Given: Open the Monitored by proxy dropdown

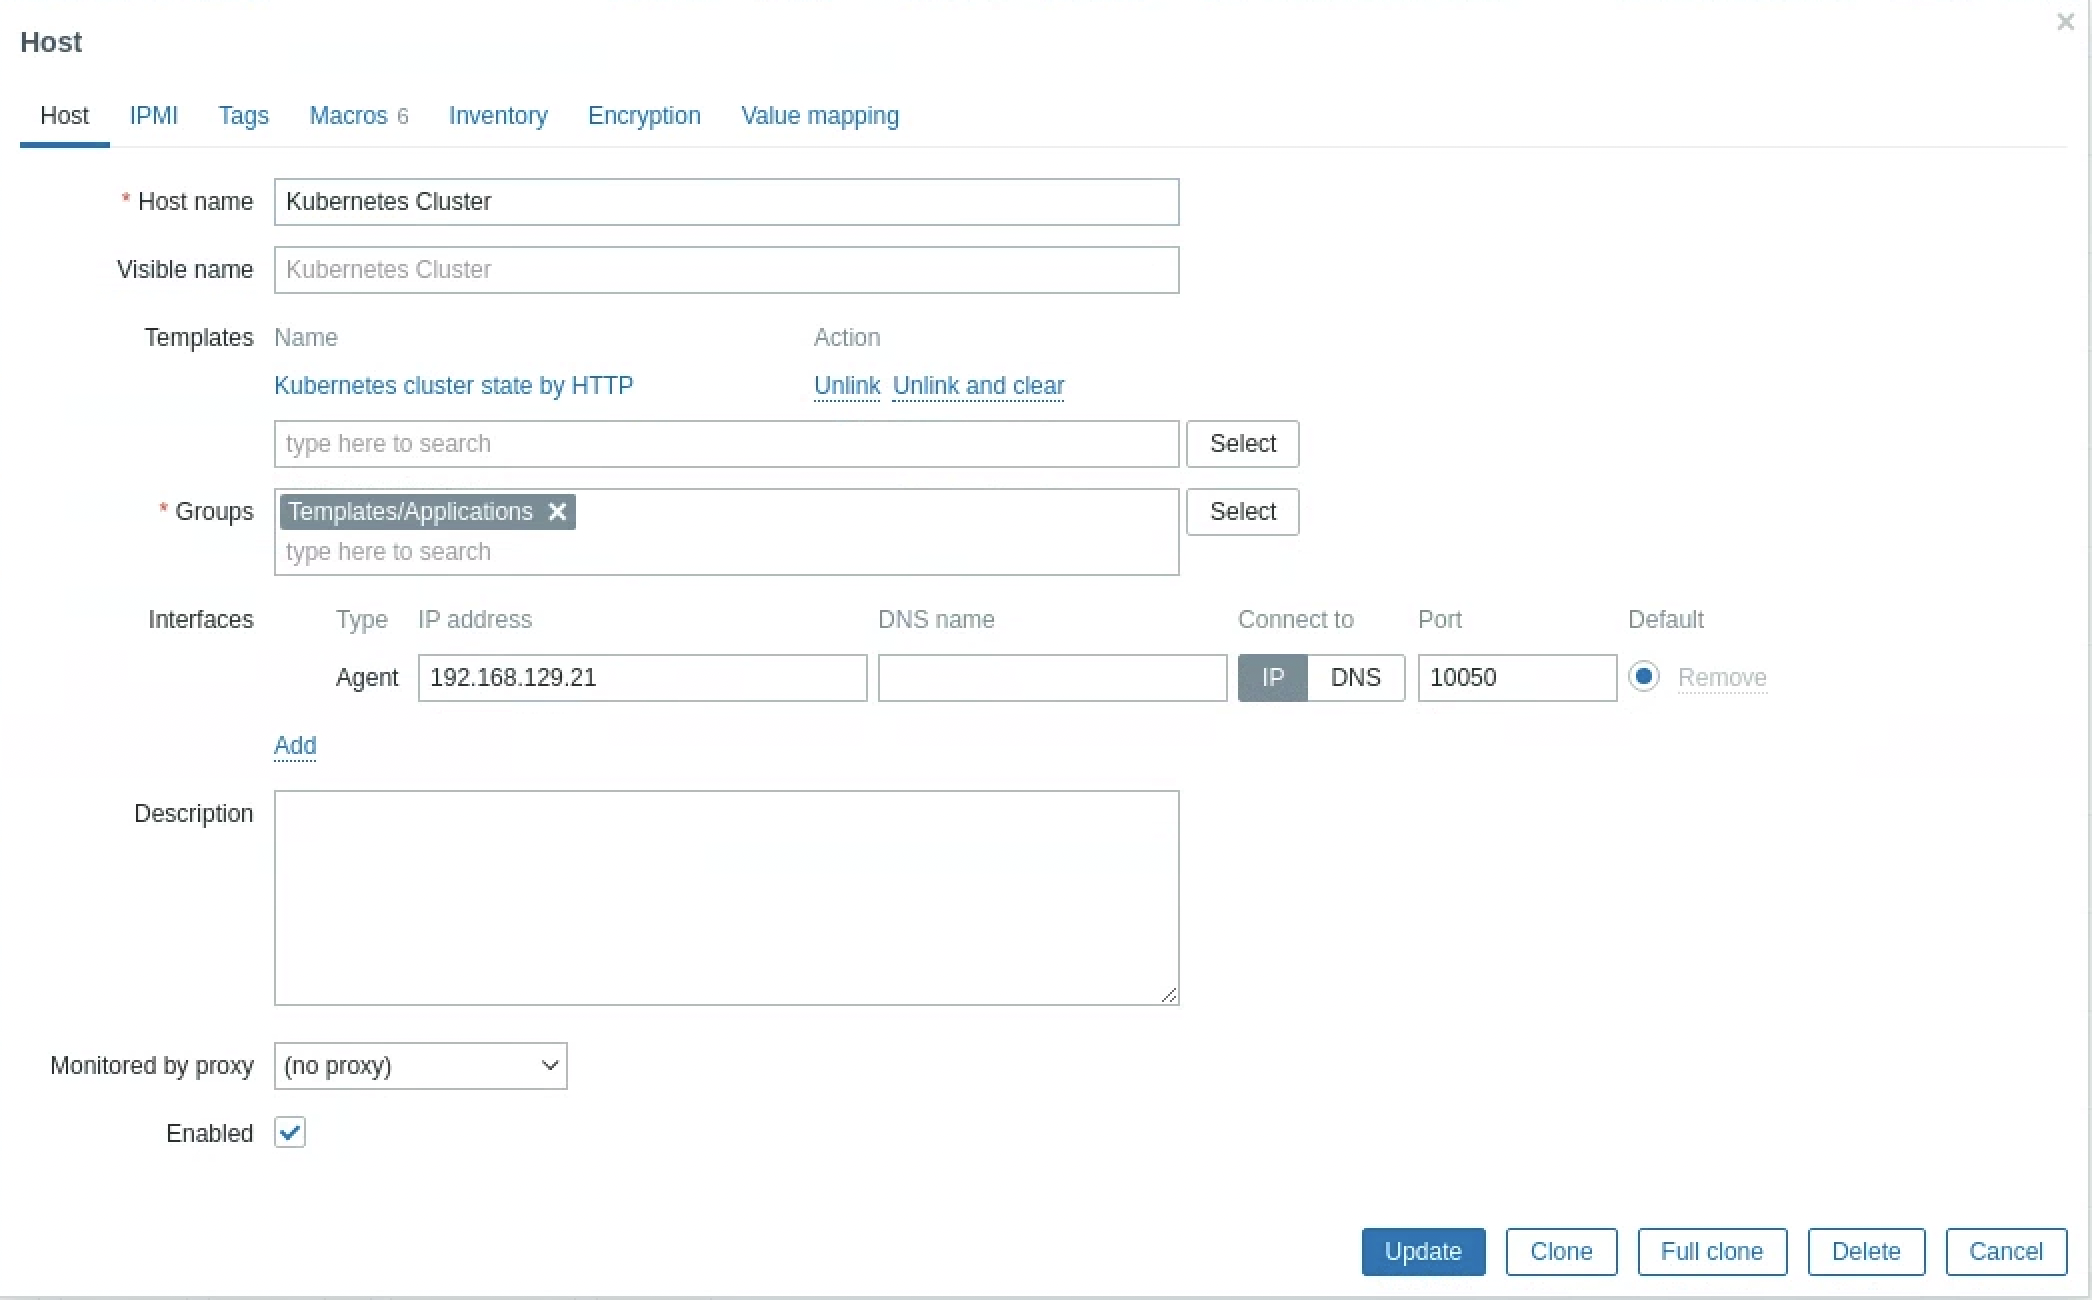Looking at the screenshot, I should click(x=420, y=1066).
